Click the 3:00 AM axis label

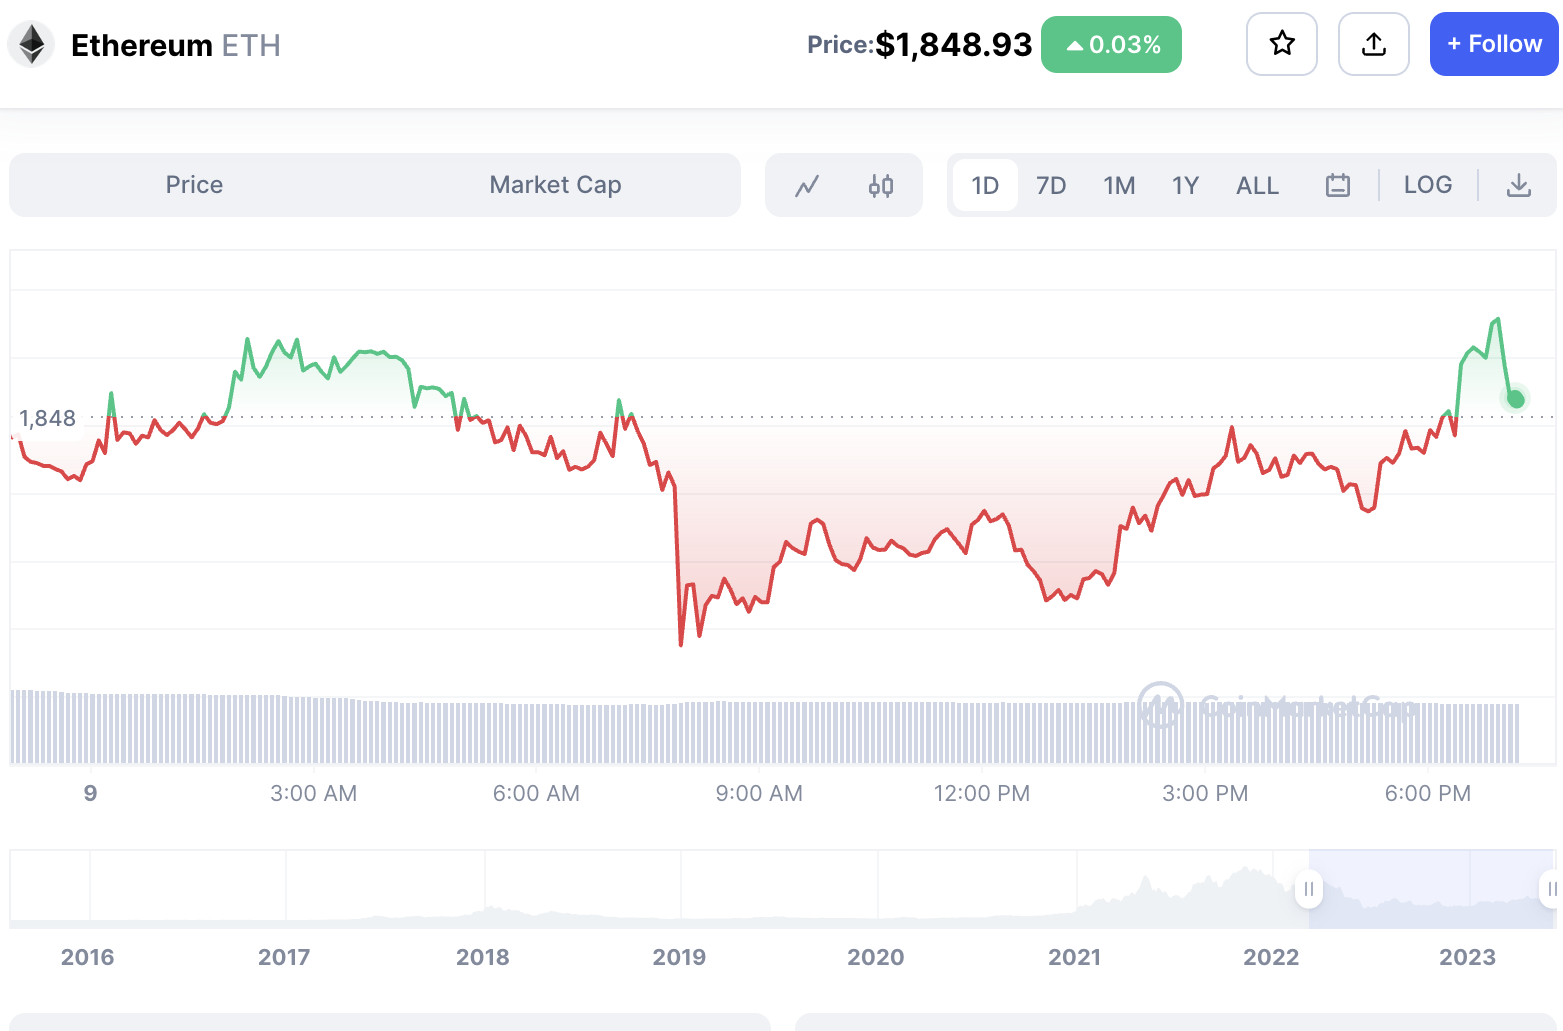[313, 794]
